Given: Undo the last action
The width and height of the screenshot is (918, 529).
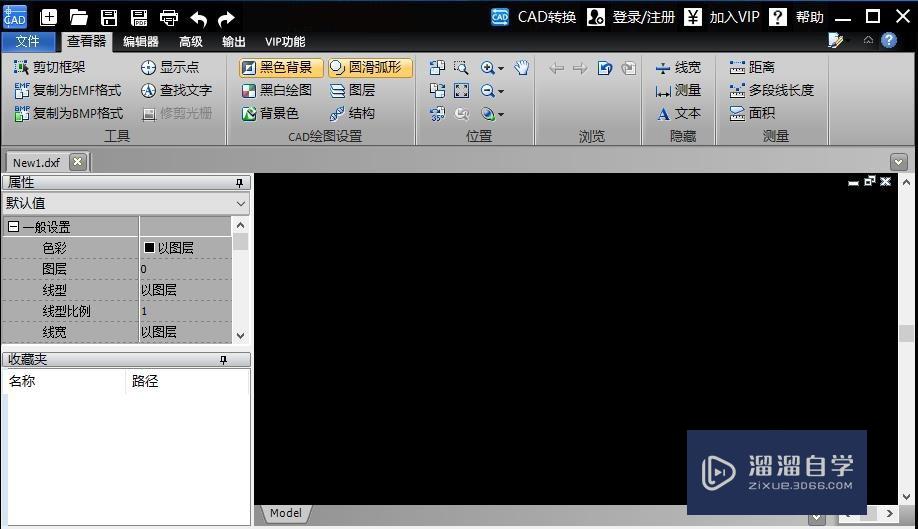Looking at the screenshot, I should (x=199, y=19).
